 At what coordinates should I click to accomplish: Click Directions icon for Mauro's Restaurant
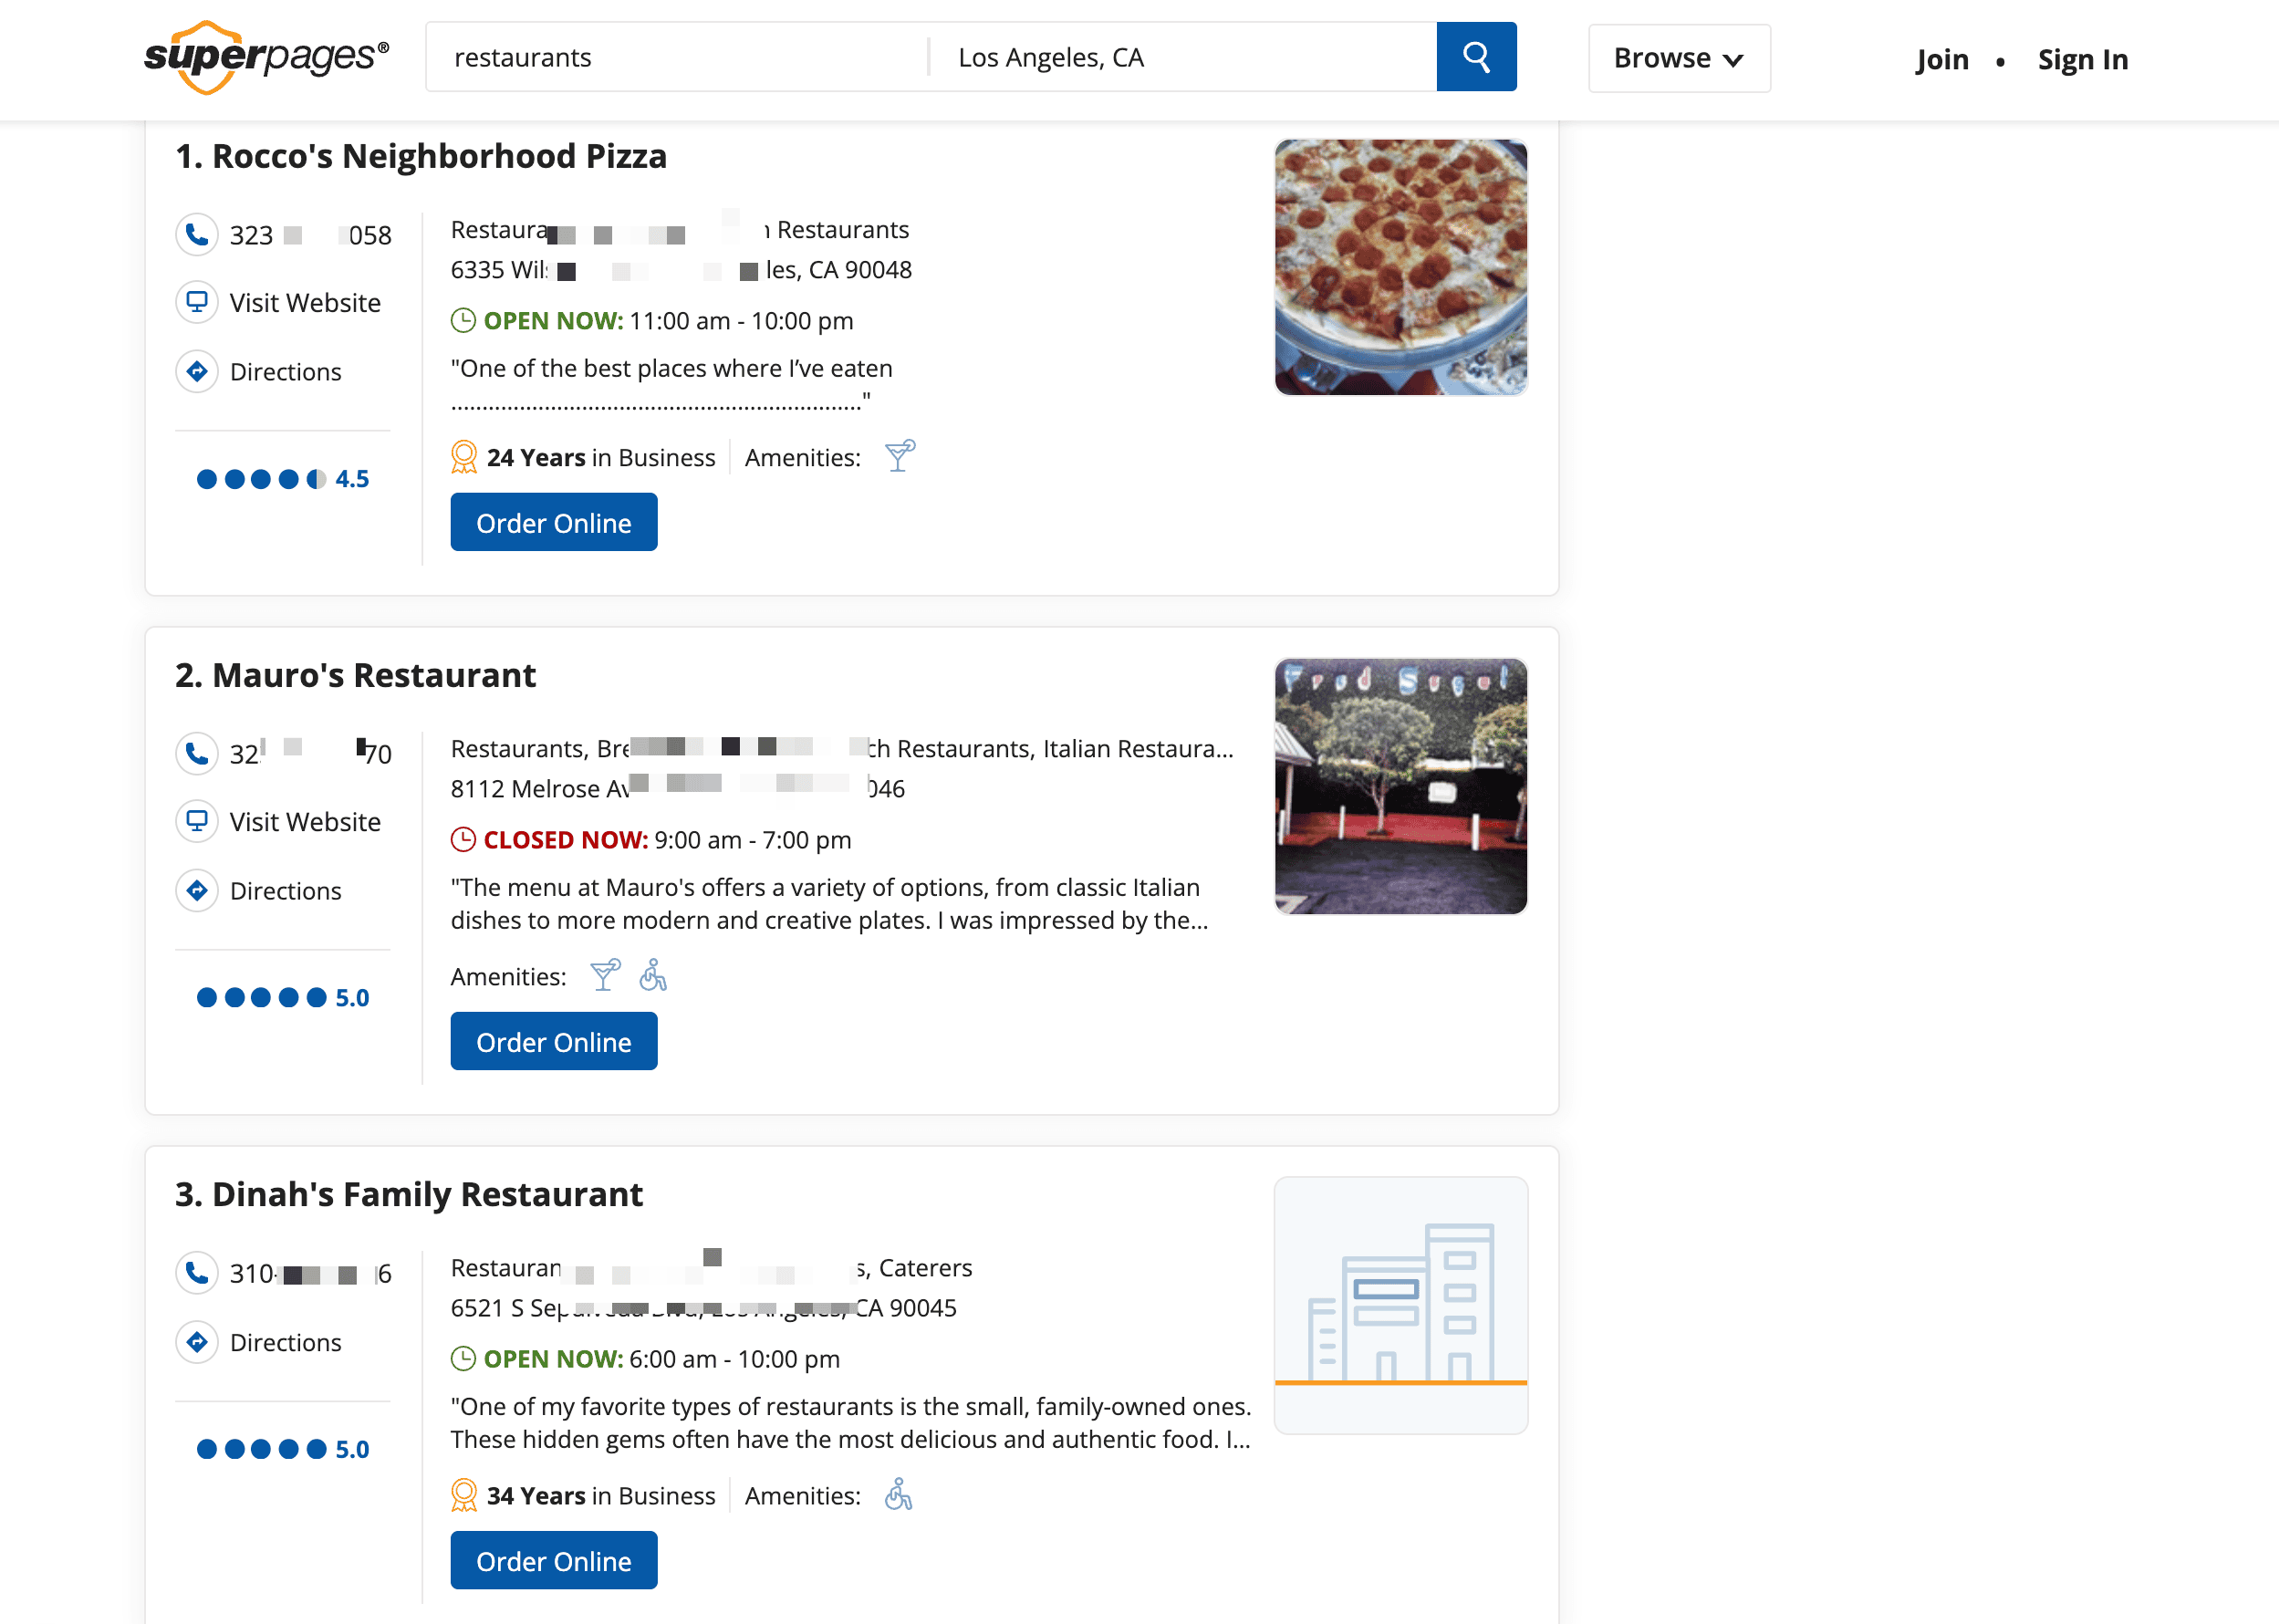point(197,890)
